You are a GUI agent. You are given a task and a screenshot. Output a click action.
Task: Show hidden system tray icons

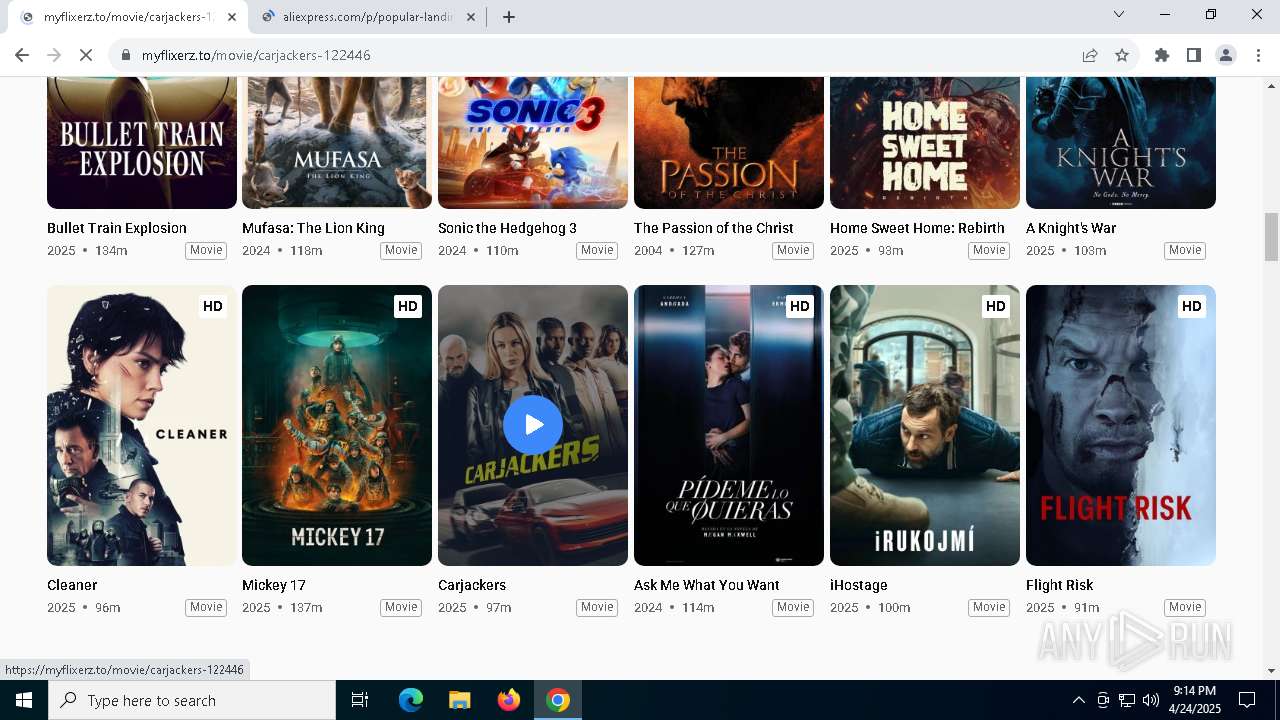(1078, 700)
